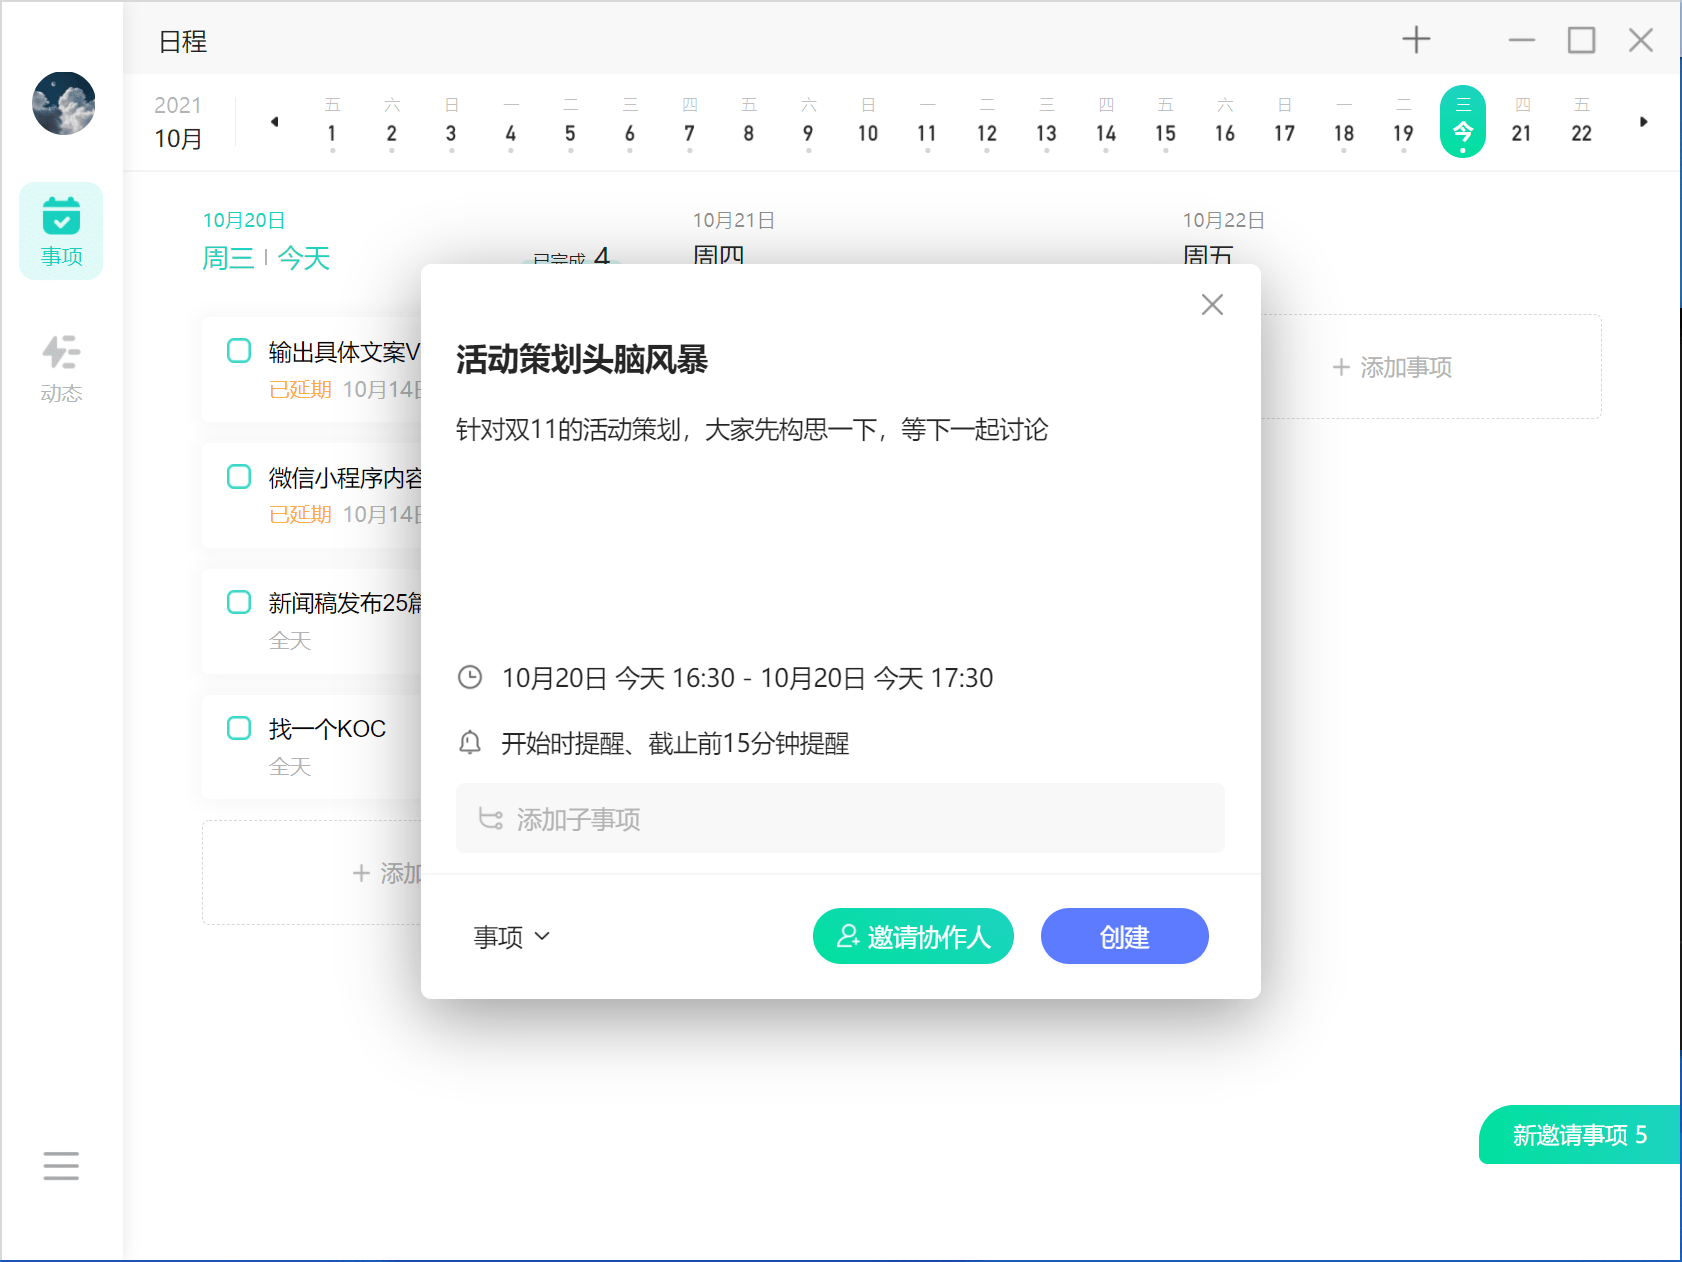Viewport: 1682px width, 1262px height.
Task: Click the 2021 10月 month label
Action: coord(178,122)
